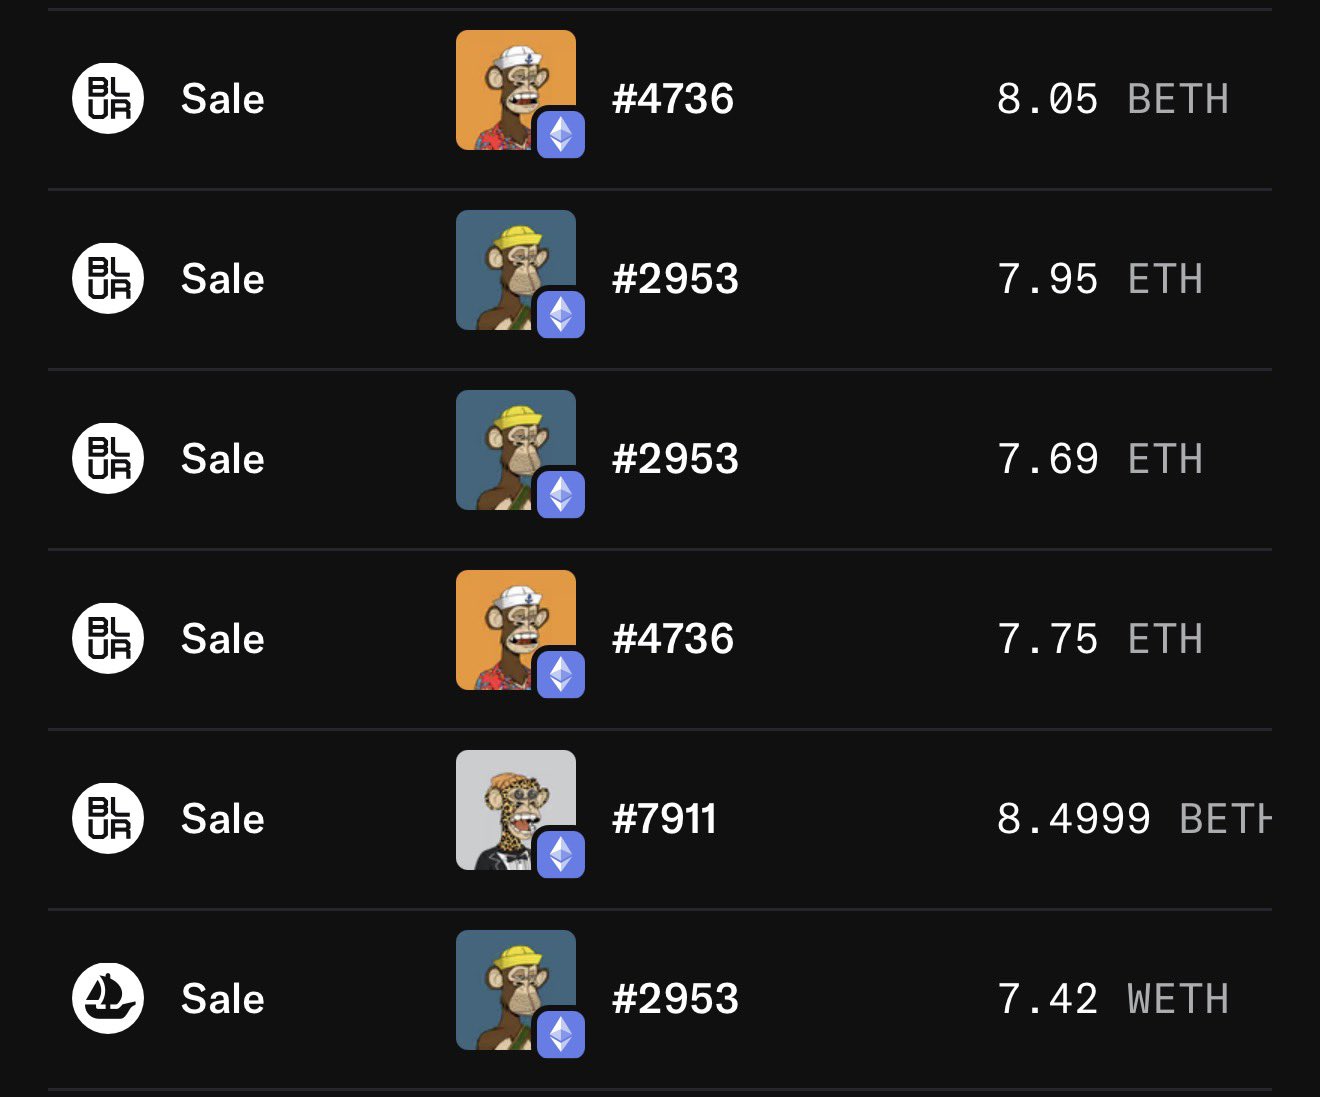Screen dimensions: 1320x1097
Task: Open the leopard ape #7911 thumbnail
Action: tap(505, 800)
